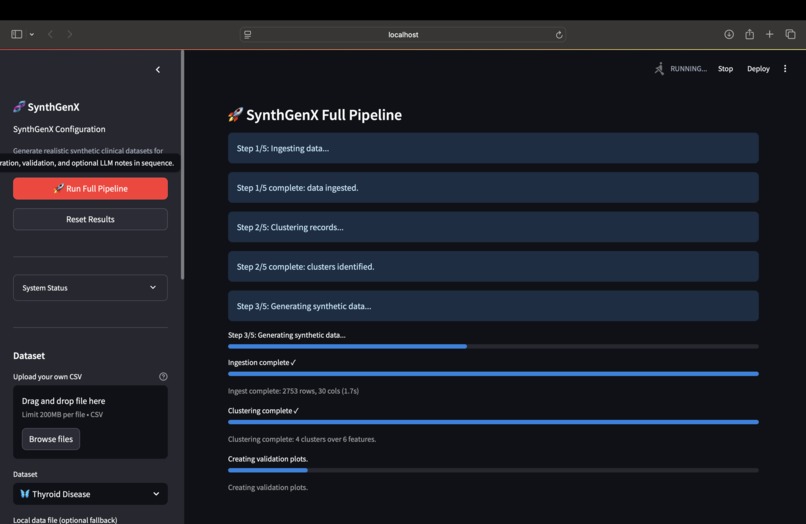Open Safari downloads icon
The height and width of the screenshot is (524, 806).
point(729,34)
